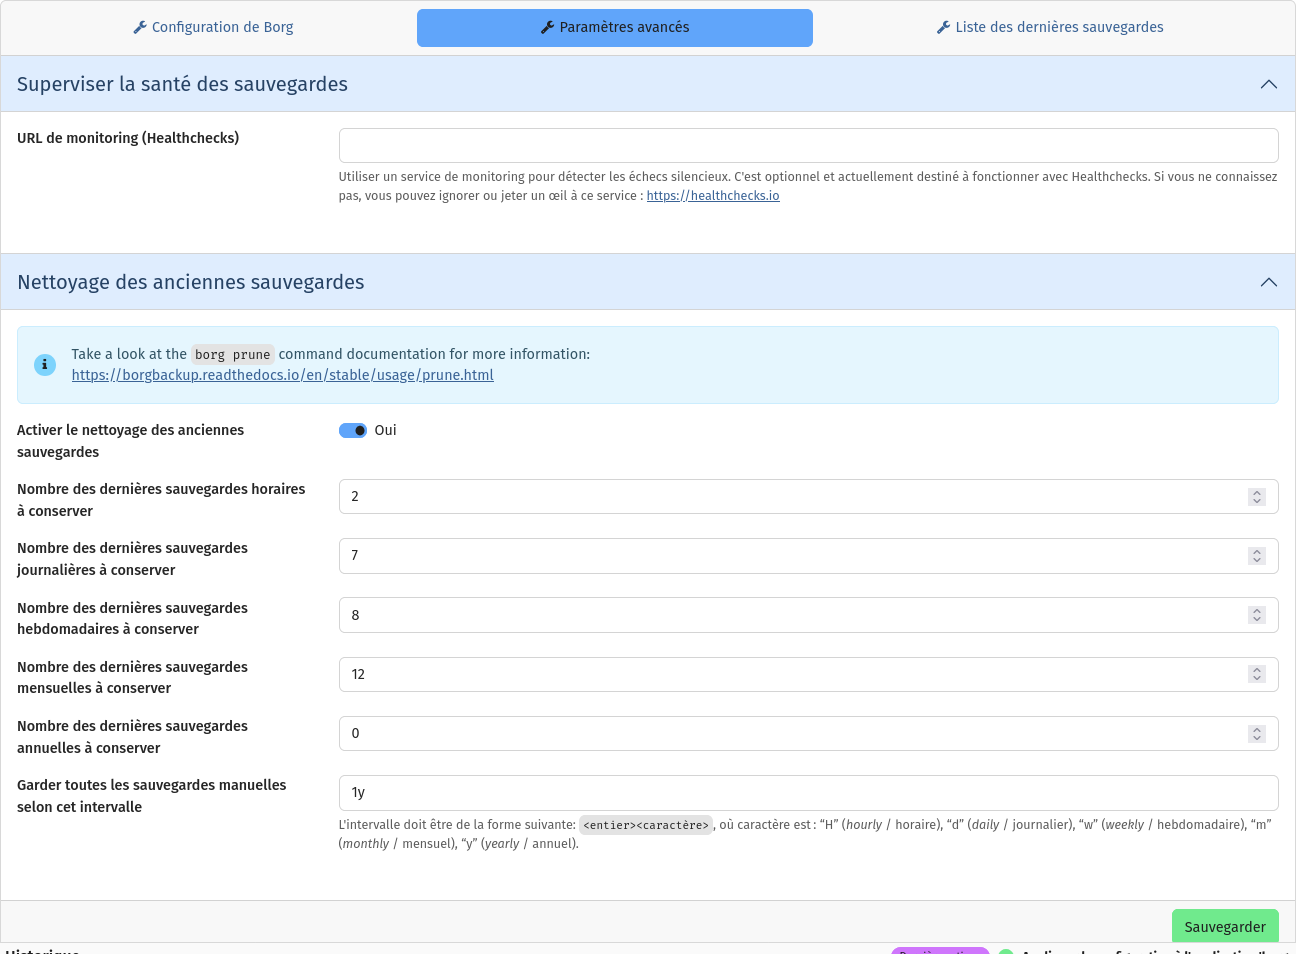Click the stepper arrows for hourly backups
The width and height of the screenshot is (1296, 954).
click(1257, 497)
